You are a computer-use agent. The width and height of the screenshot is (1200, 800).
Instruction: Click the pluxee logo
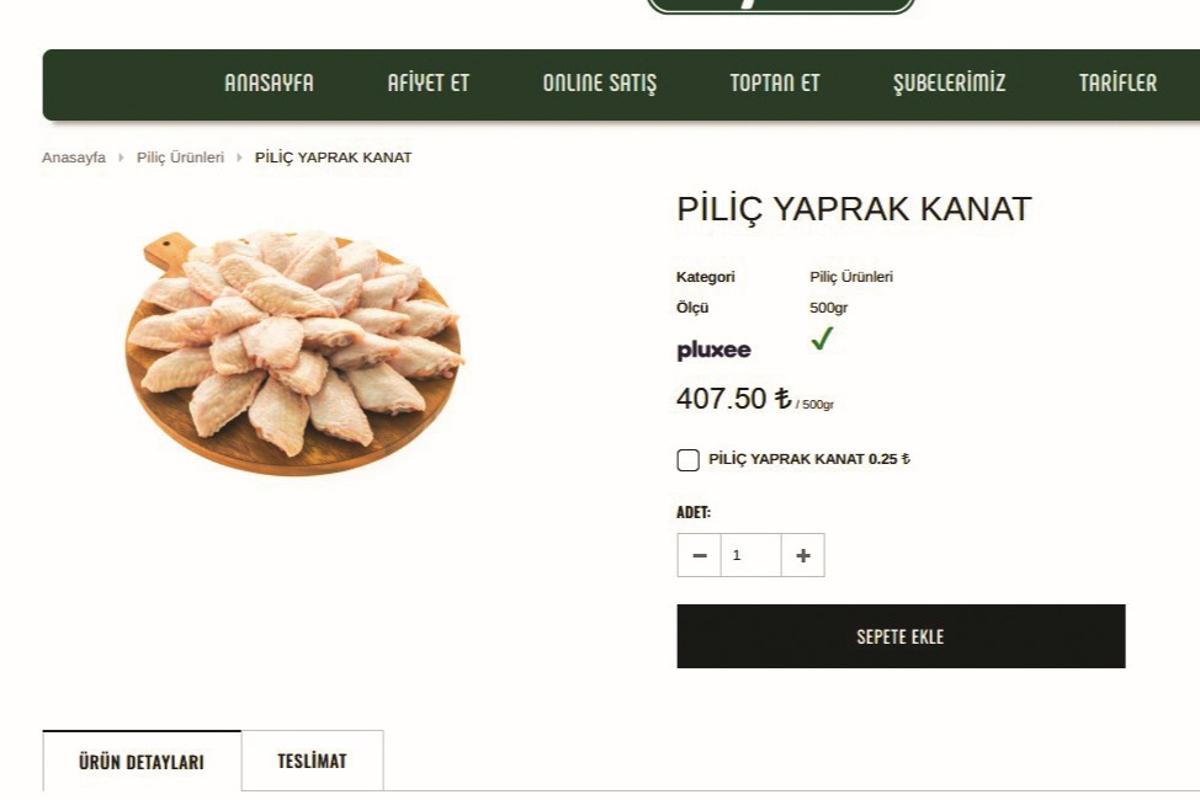point(714,351)
